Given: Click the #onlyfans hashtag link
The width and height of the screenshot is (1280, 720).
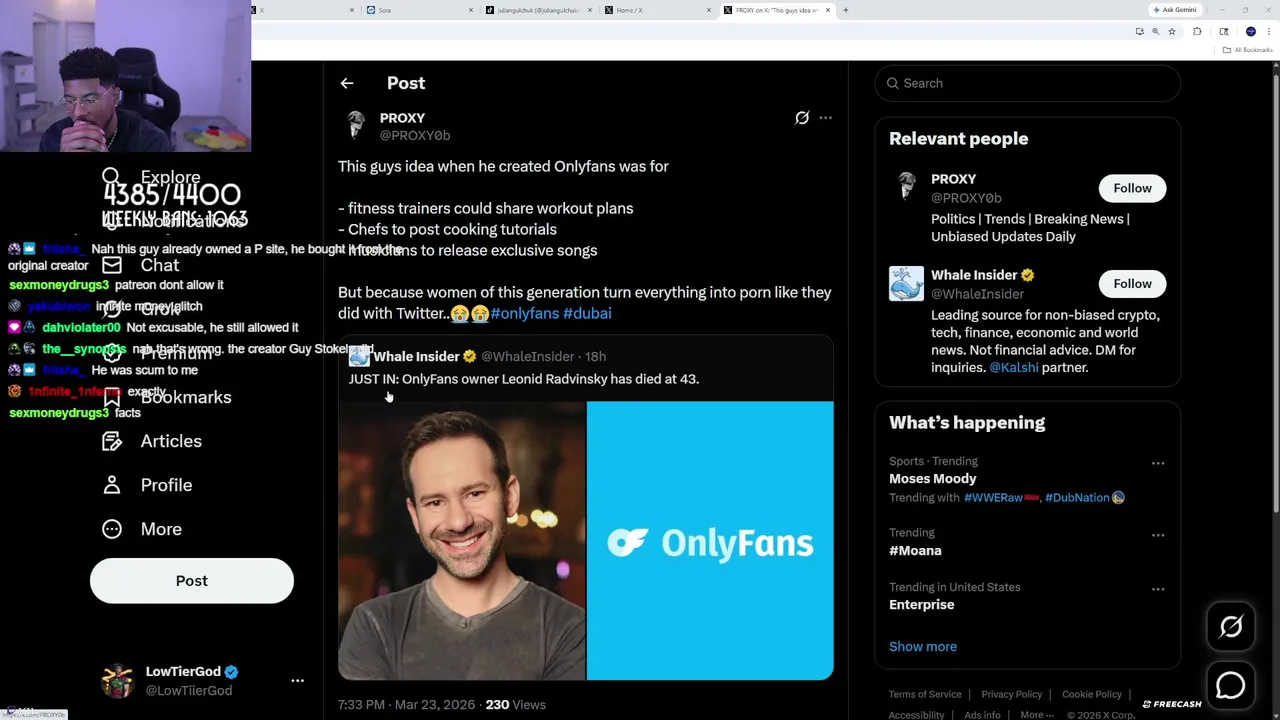Looking at the screenshot, I should tap(524, 313).
